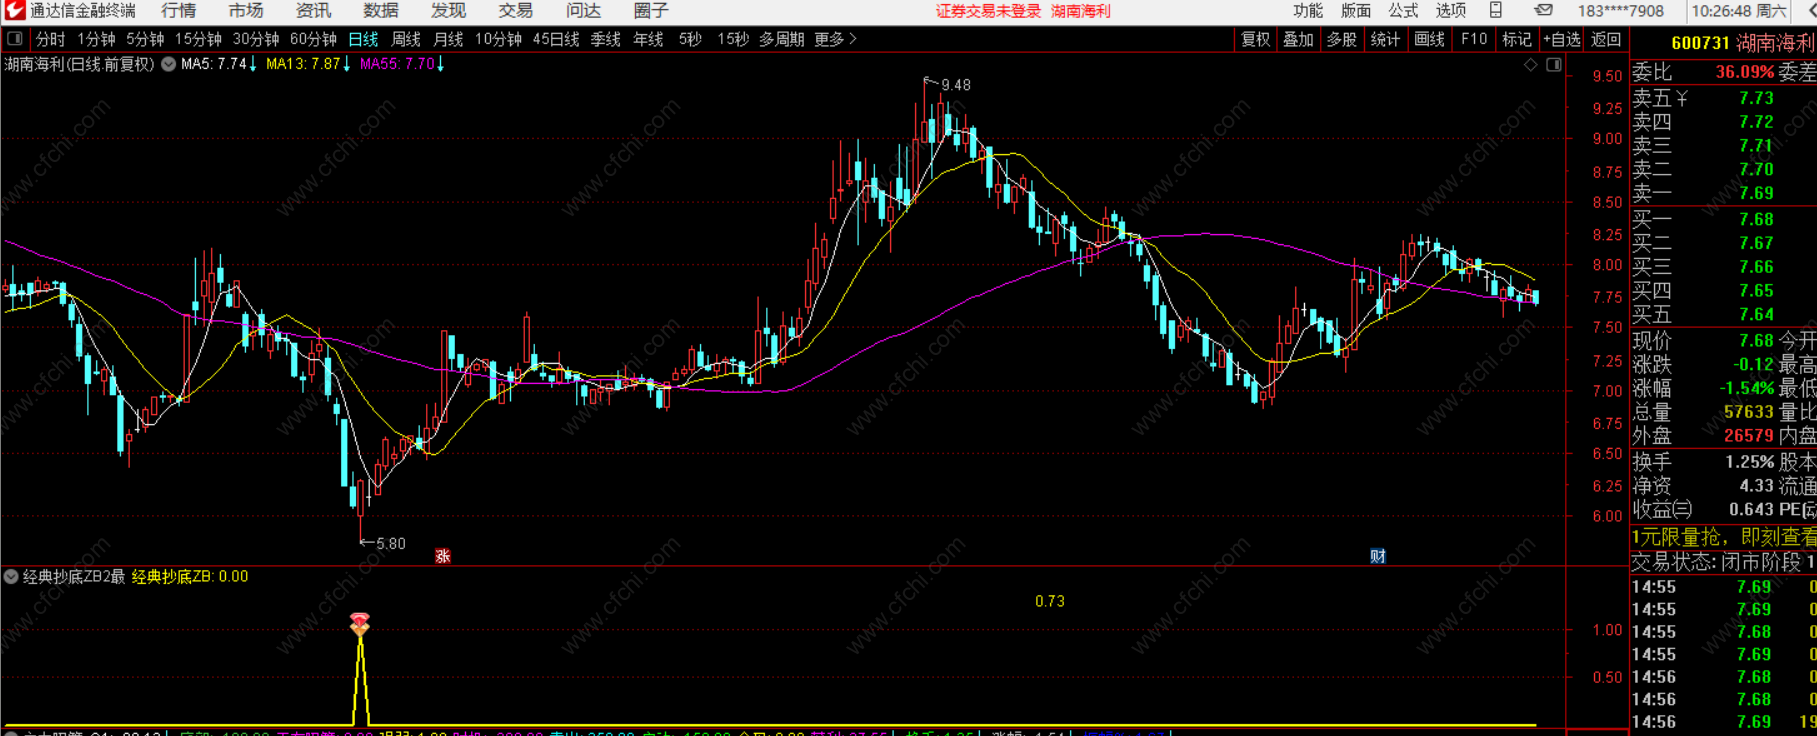Select the 60分钟 period tab
1817x736 pixels.
[313, 39]
